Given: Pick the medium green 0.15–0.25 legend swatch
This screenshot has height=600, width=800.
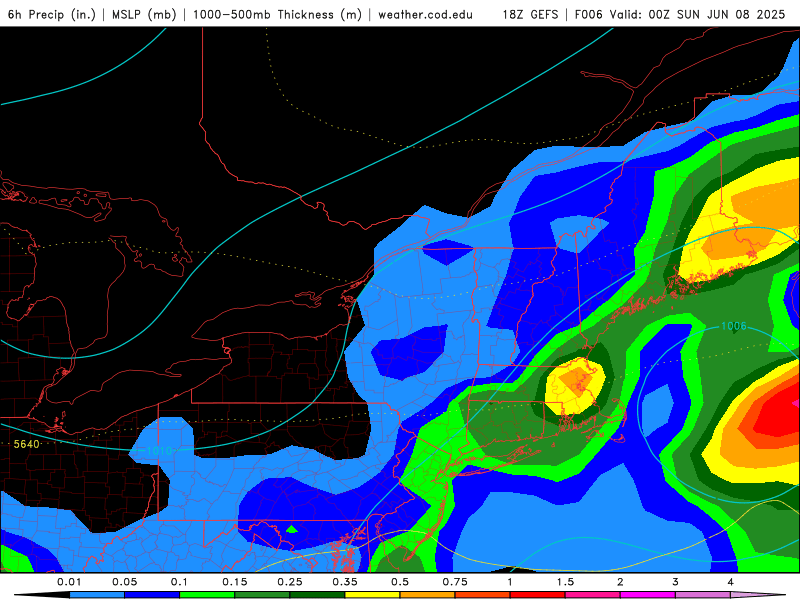Looking at the screenshot, I should pos(262,595).
